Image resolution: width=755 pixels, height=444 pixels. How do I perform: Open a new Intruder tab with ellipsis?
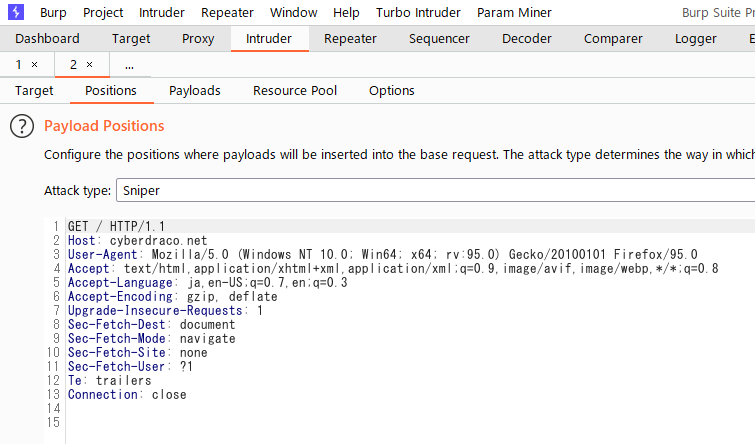point(129,64)
